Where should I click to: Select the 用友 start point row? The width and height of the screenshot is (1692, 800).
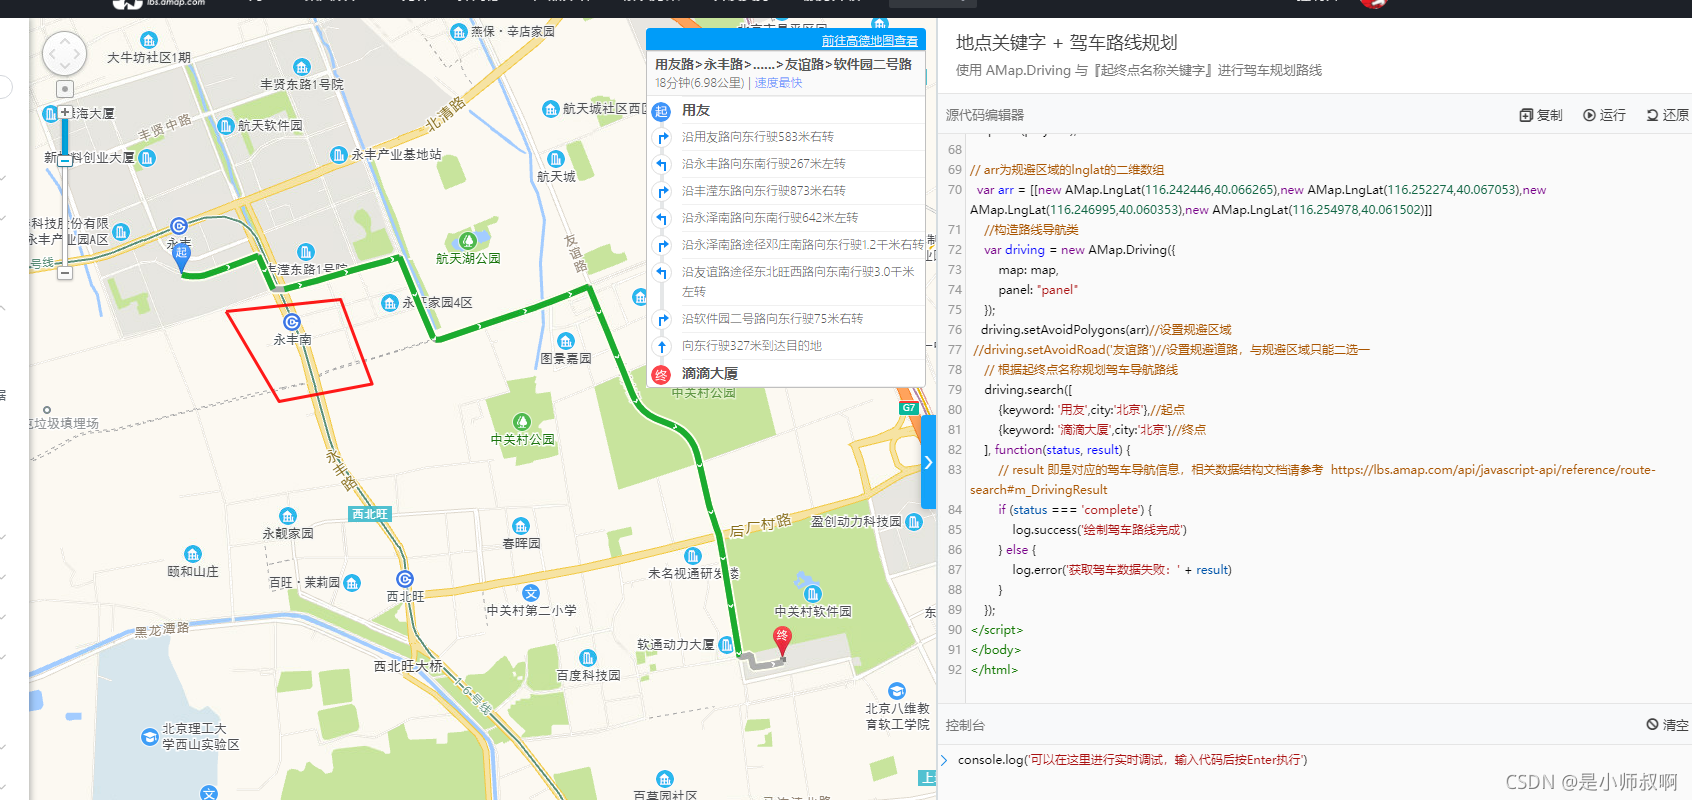click(x=785, y=110)
